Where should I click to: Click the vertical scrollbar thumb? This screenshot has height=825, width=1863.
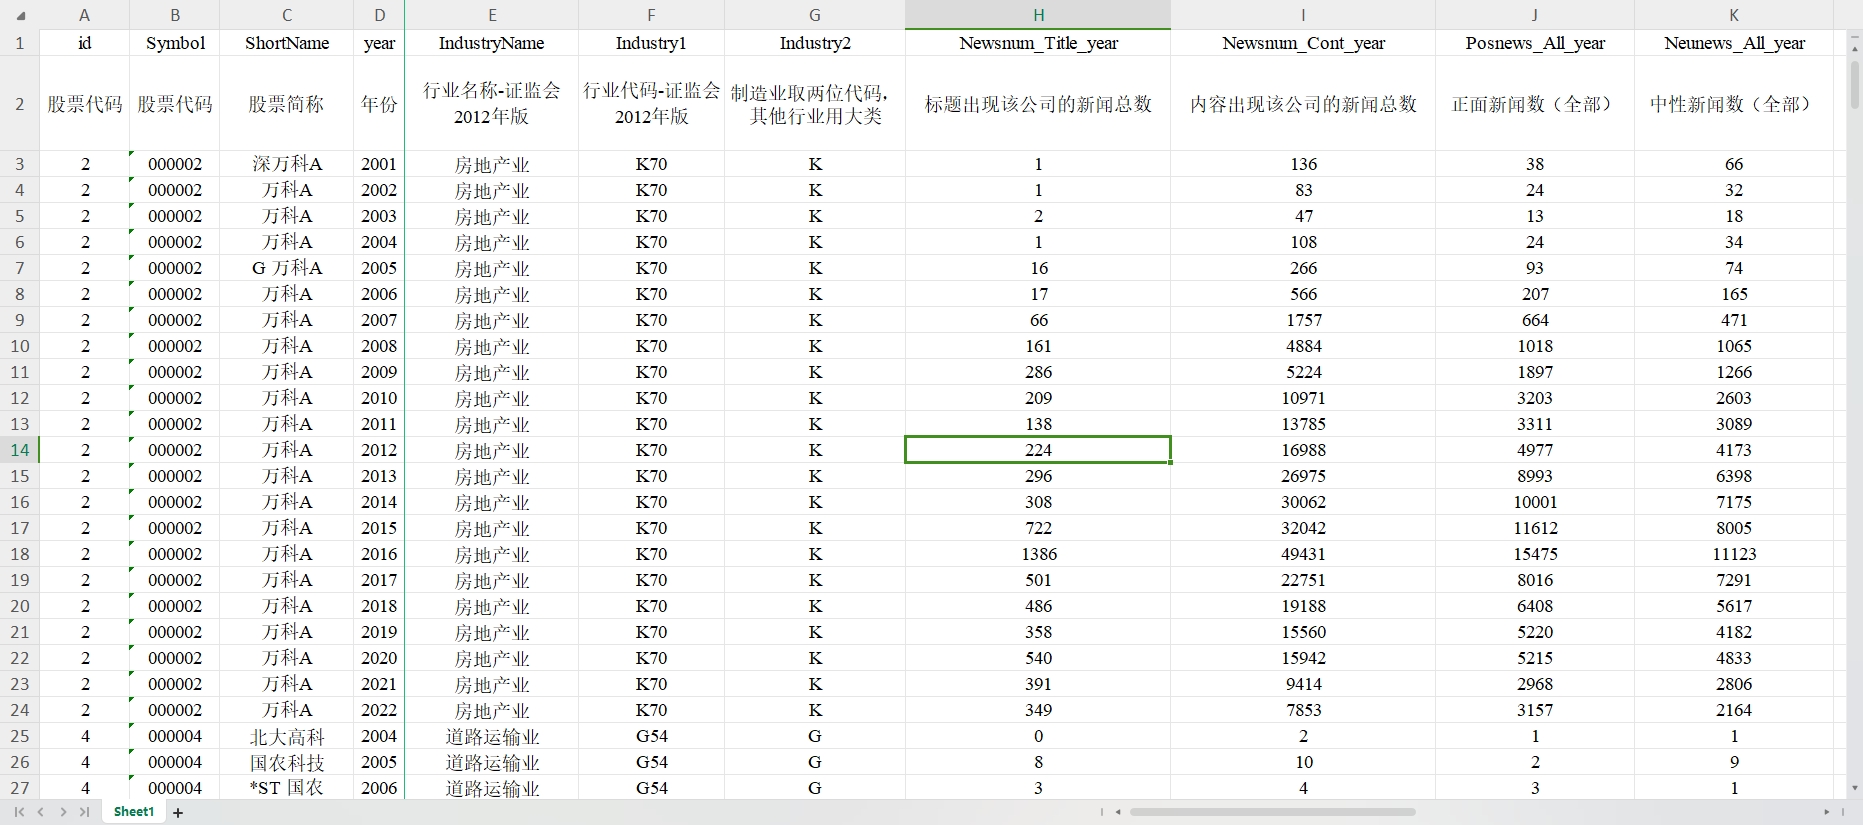[x=1855, y=83]
